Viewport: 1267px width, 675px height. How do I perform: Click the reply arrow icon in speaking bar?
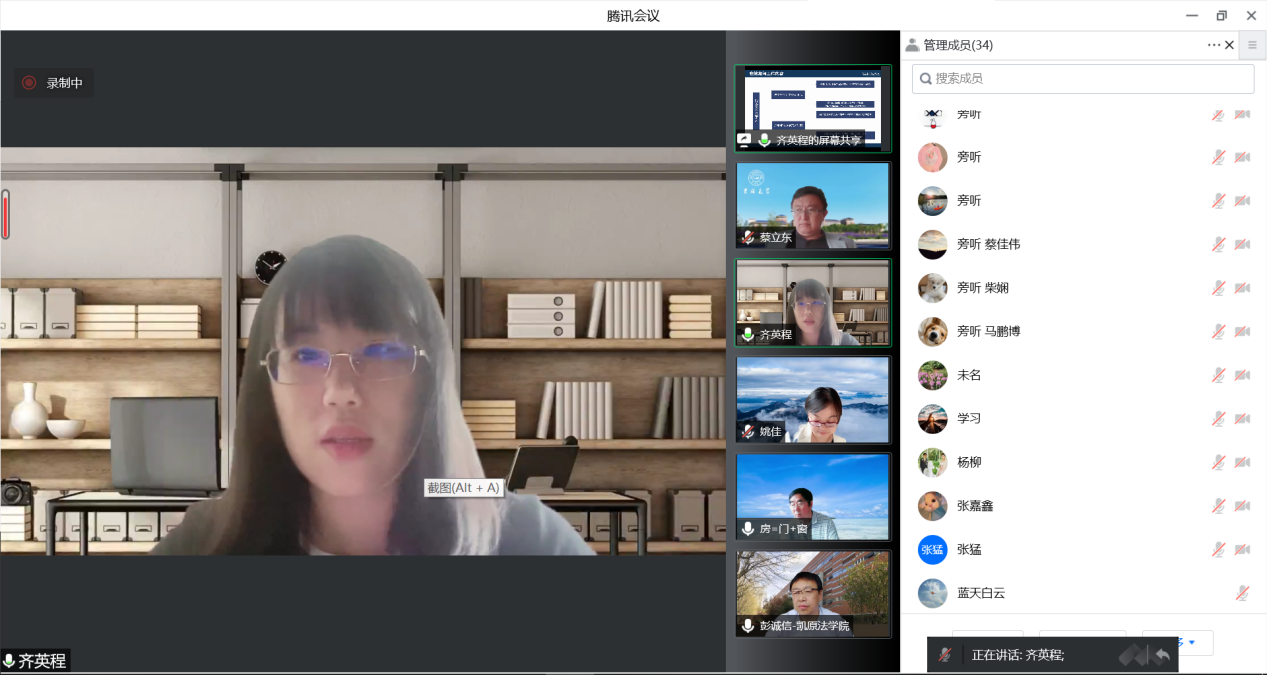[1162, 655]
